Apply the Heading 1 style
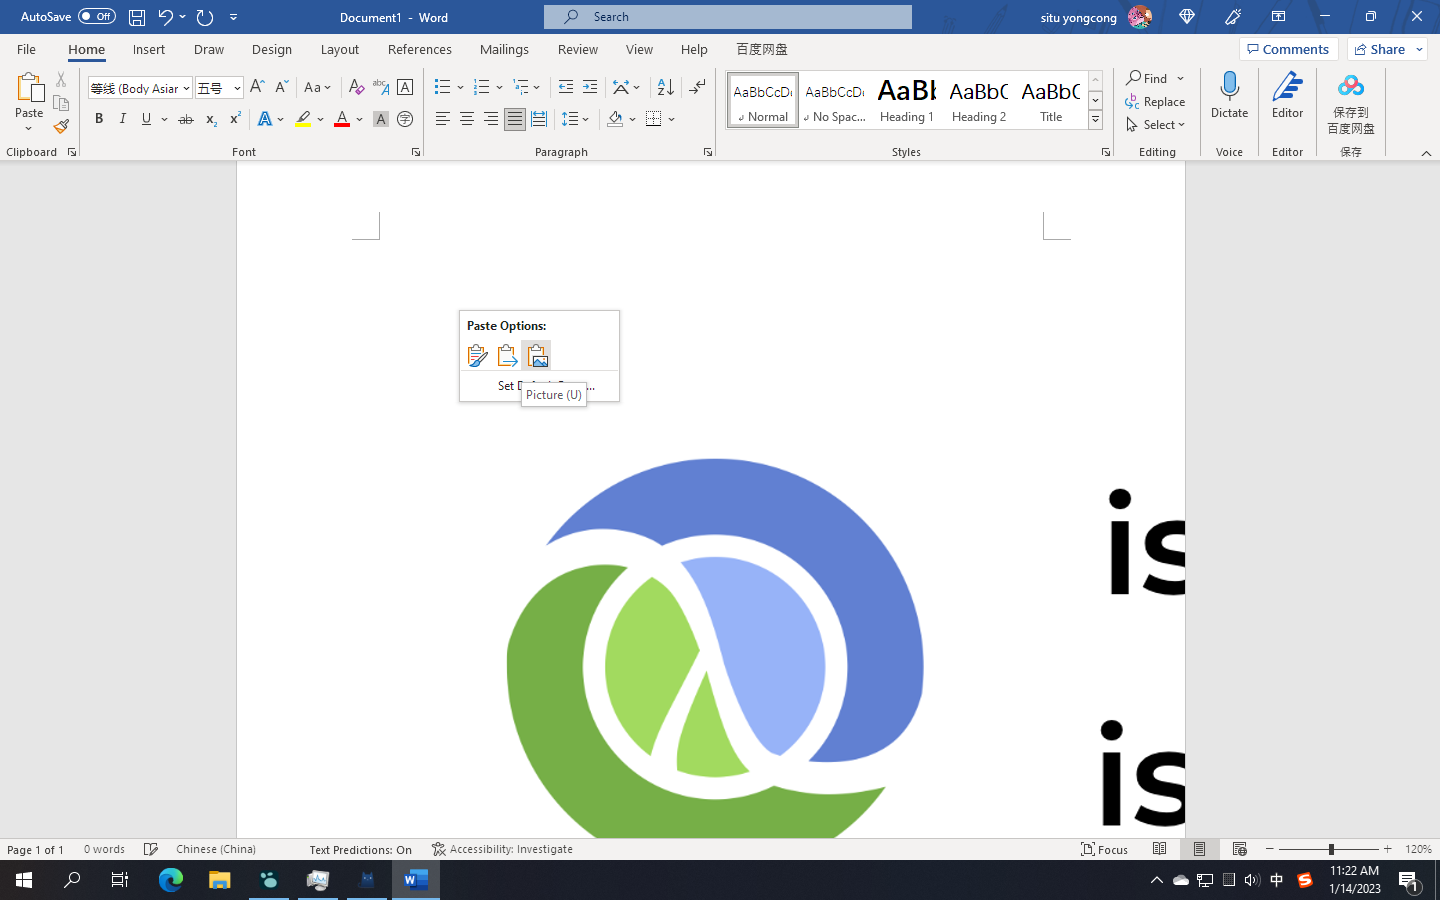This screenshot has width=1440, height=900. pos(906,99)
